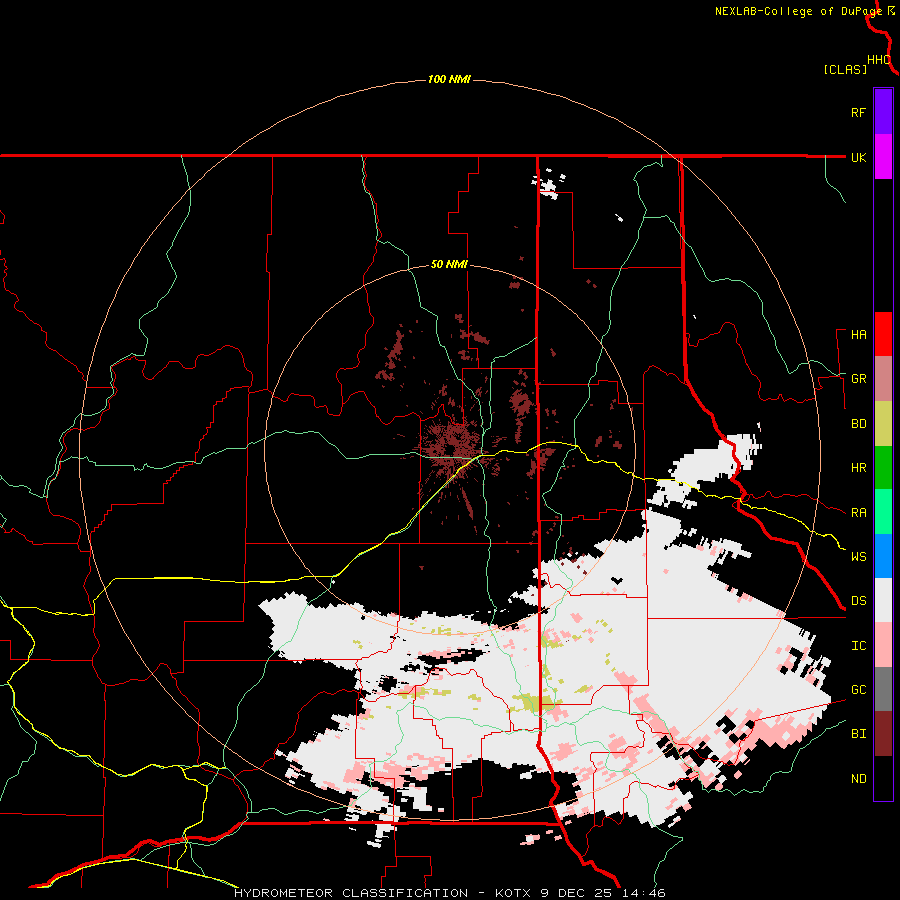900x900 pixels.
Task: Click the UK legend label
Action: [858, 157]
